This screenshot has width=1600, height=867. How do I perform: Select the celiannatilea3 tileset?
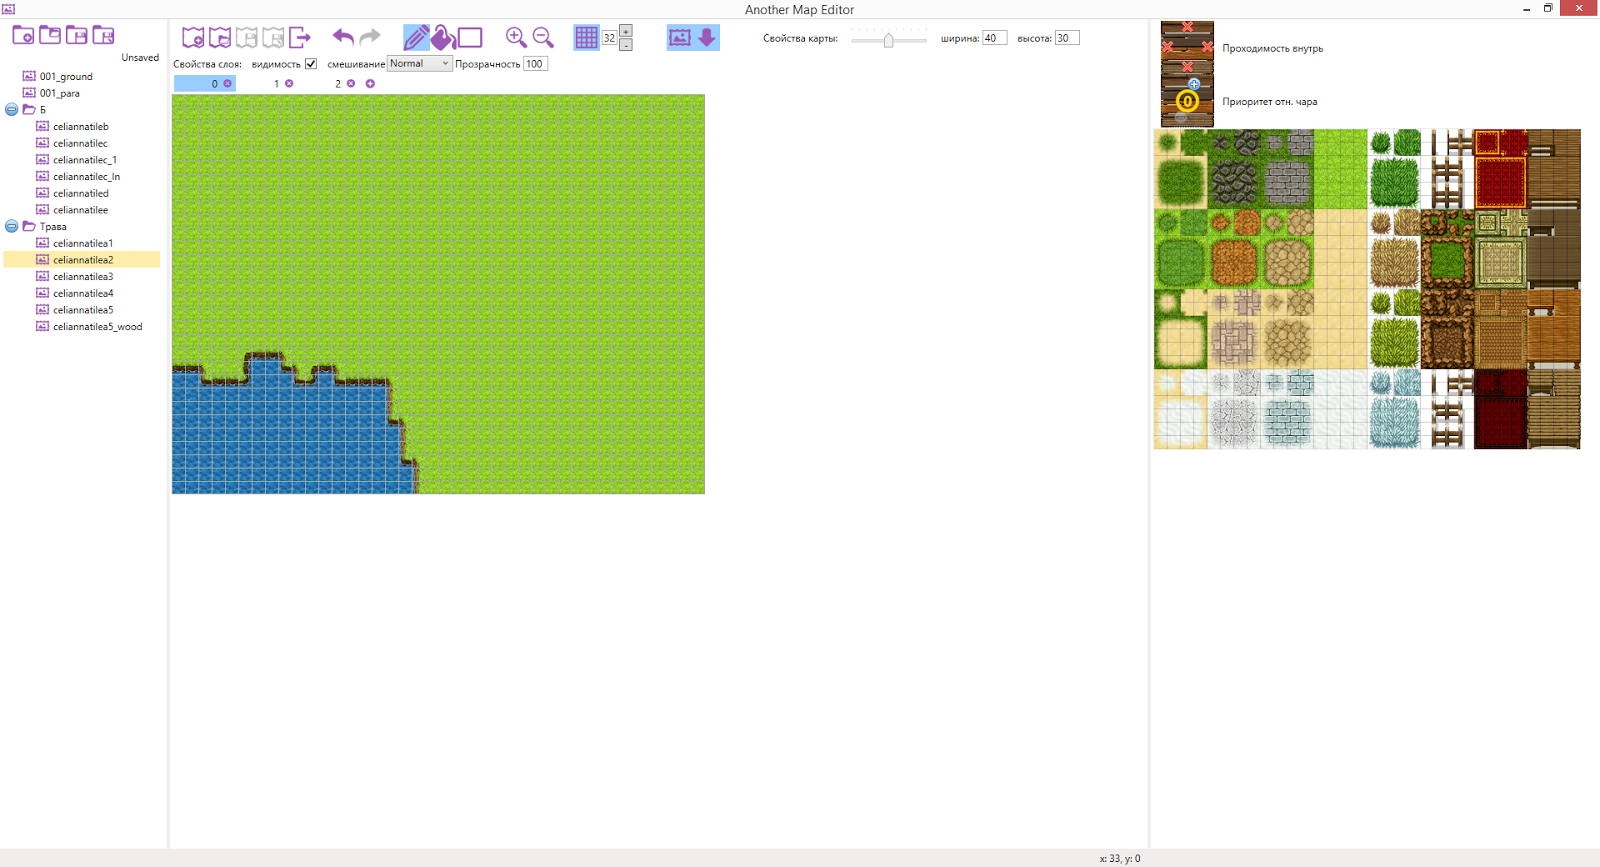(x=83, y=276)
